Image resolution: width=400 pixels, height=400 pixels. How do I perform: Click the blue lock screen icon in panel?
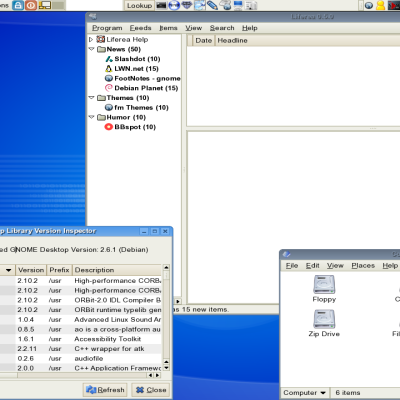18,5
